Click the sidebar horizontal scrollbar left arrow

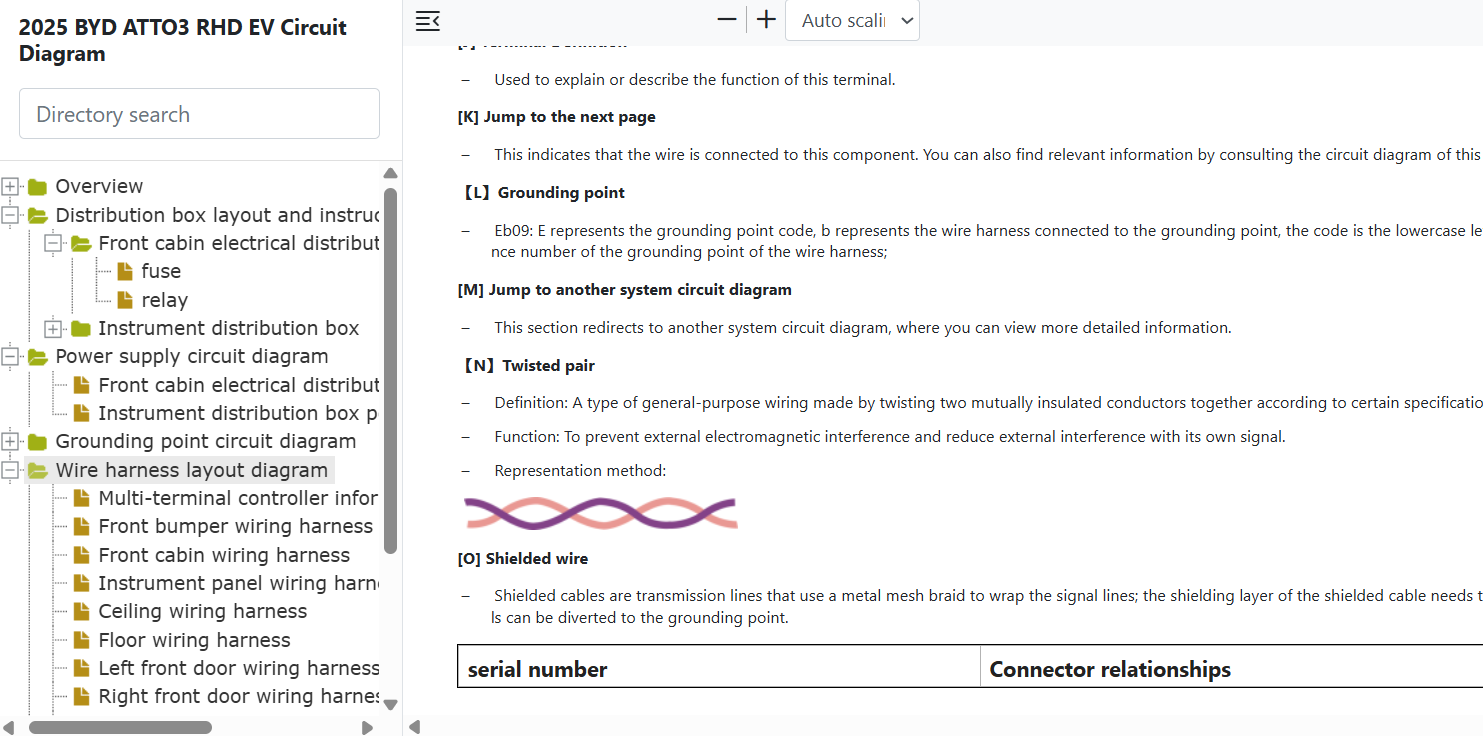pos(9,727)
